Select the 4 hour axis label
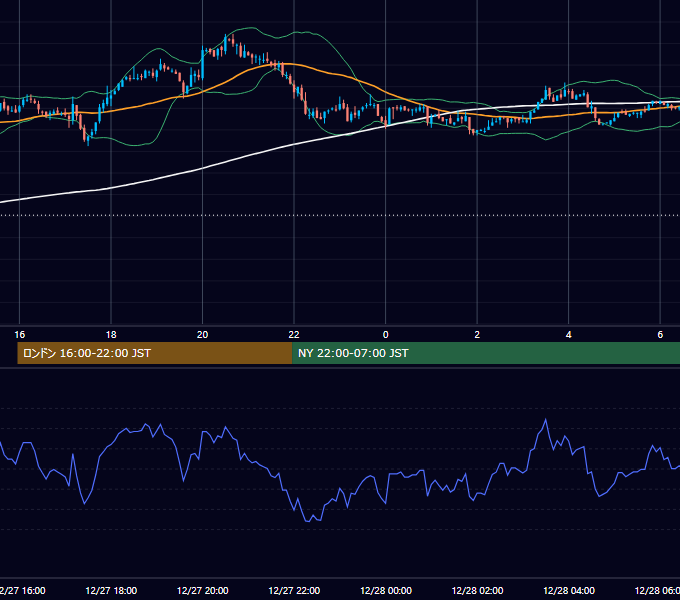Viewport: 680px width, 600px height. (569, 335)
